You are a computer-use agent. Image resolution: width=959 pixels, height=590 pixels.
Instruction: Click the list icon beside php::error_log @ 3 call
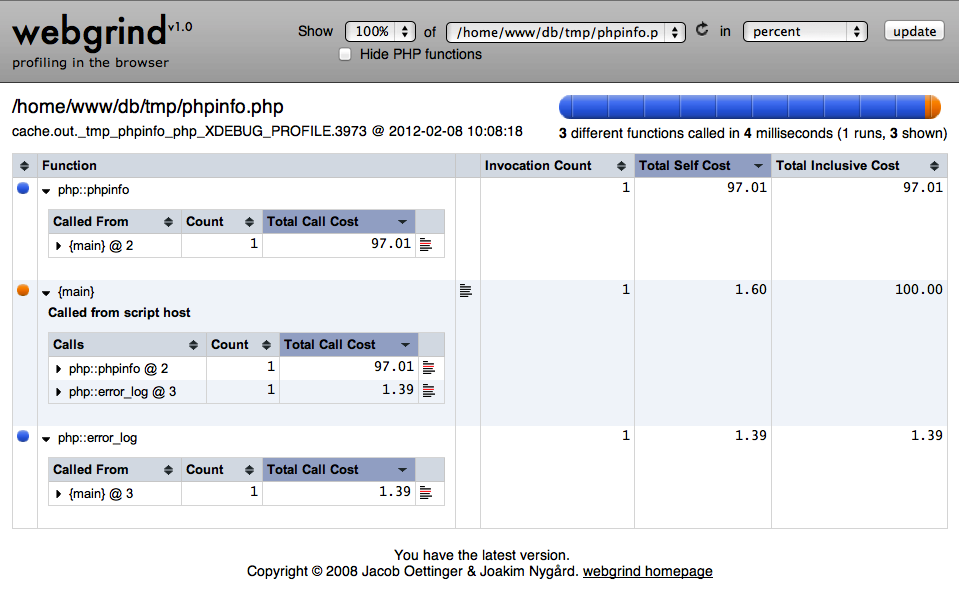430,391
